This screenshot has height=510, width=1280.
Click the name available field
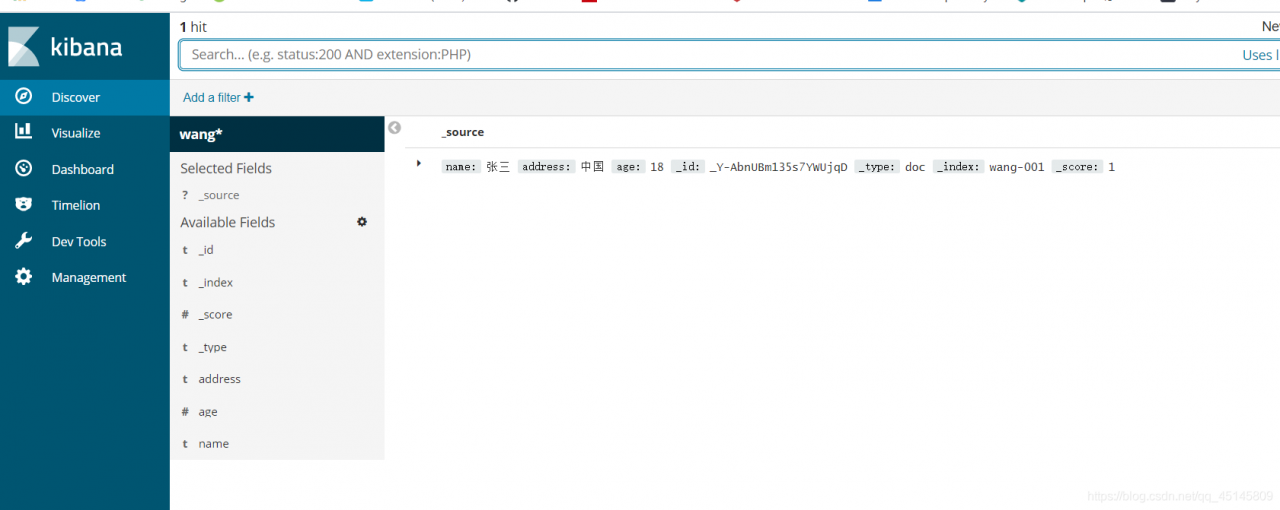pos(213,443)
